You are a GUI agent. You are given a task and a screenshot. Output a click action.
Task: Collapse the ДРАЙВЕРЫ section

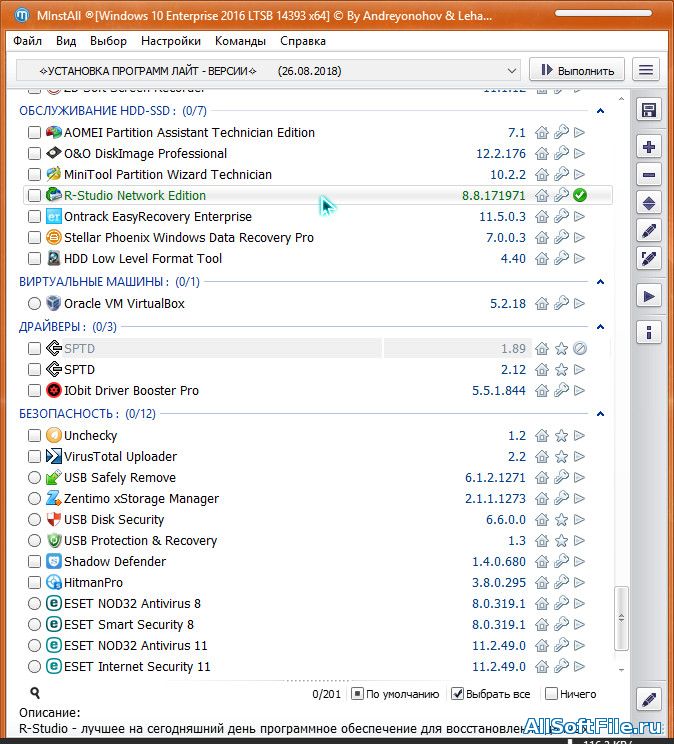coord(600,327)
